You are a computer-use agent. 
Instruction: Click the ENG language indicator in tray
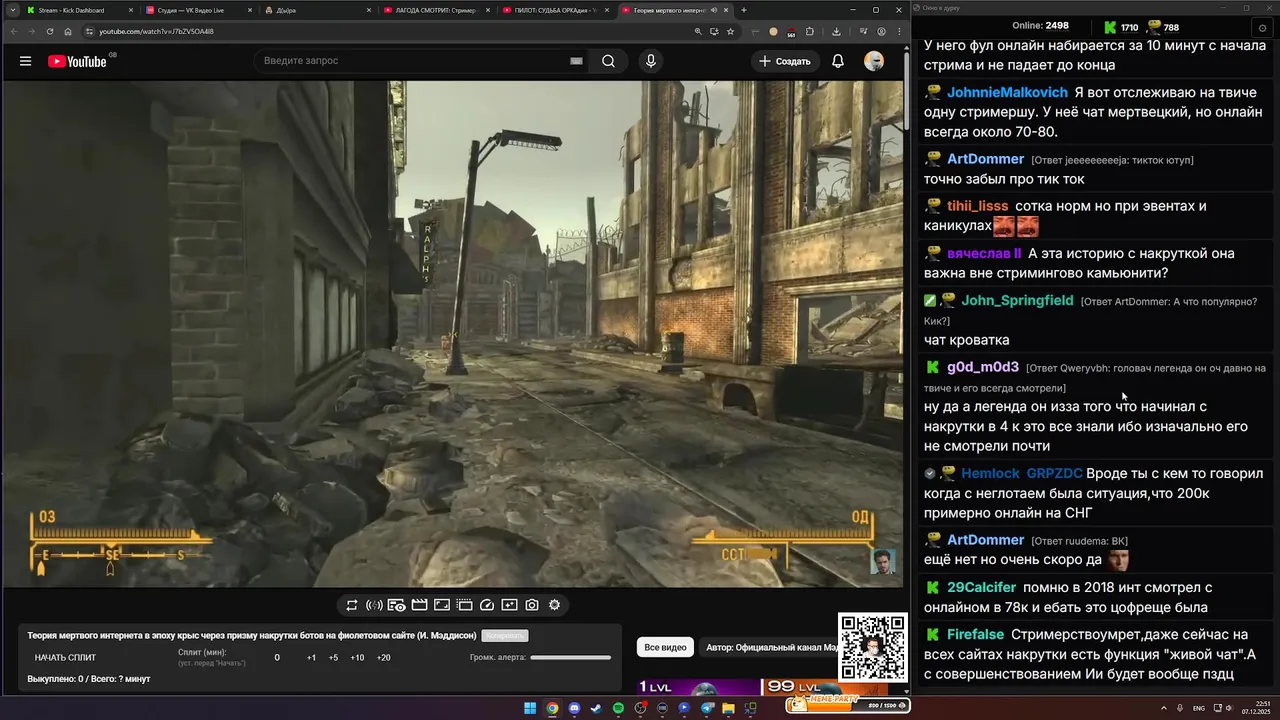pyautogui.click(x=1199, y=708)
